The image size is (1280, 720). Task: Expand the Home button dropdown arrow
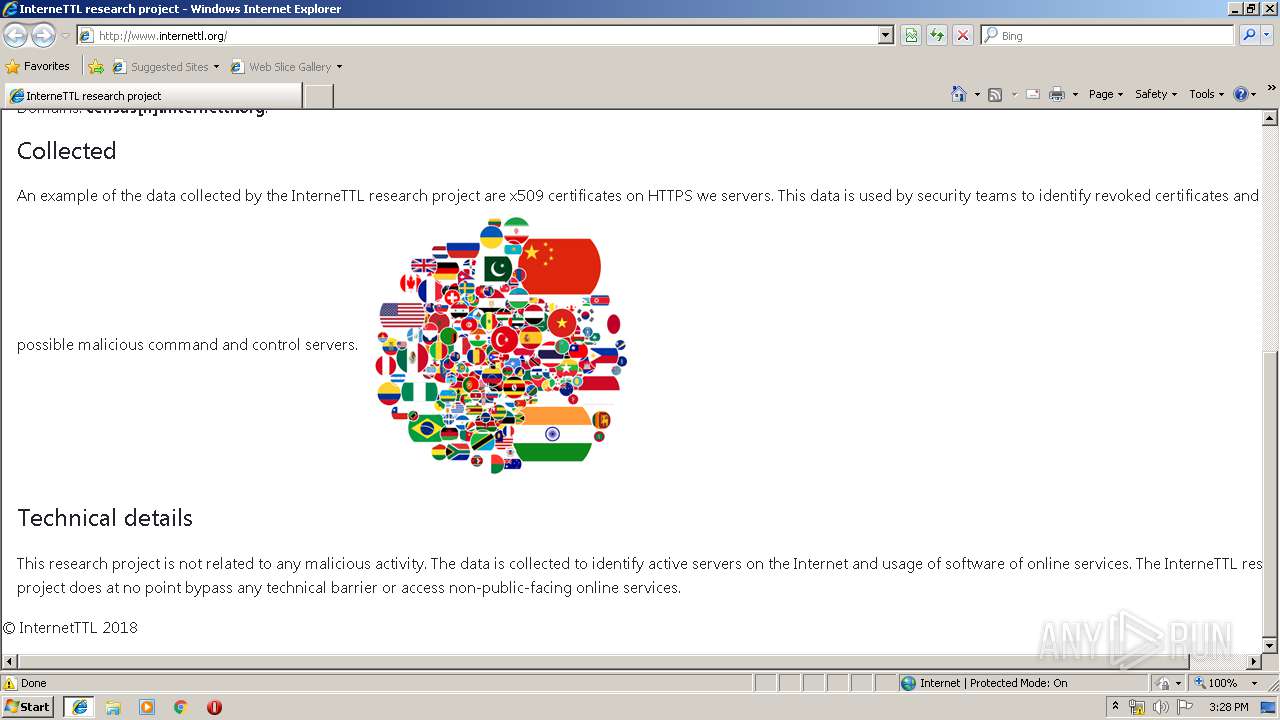pyautogui.click(x=977, y=94)
